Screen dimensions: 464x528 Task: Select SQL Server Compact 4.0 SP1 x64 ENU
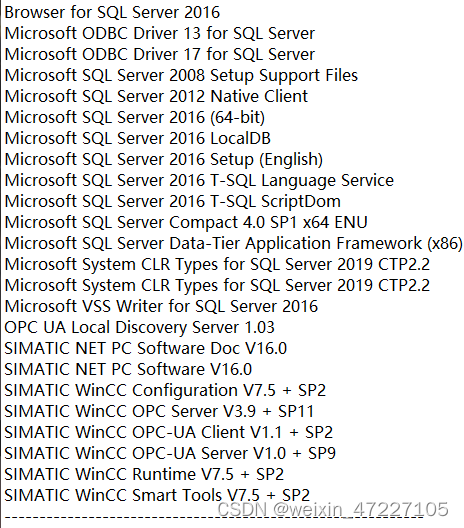coord(186,223)
